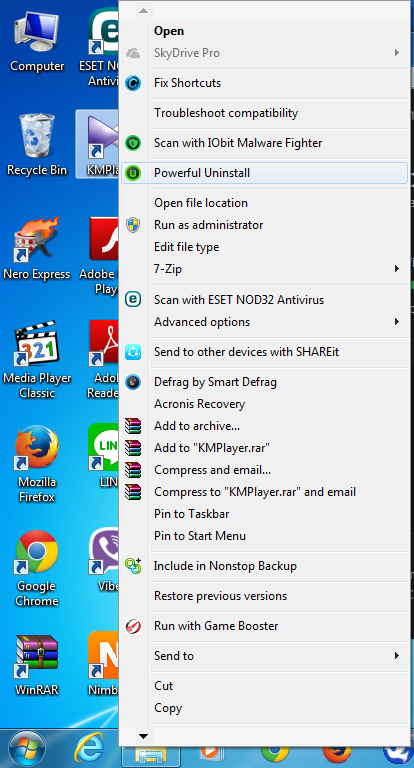414x768 pixels.
Task: Open the Computer desktop icon
Action: [37, 42]
